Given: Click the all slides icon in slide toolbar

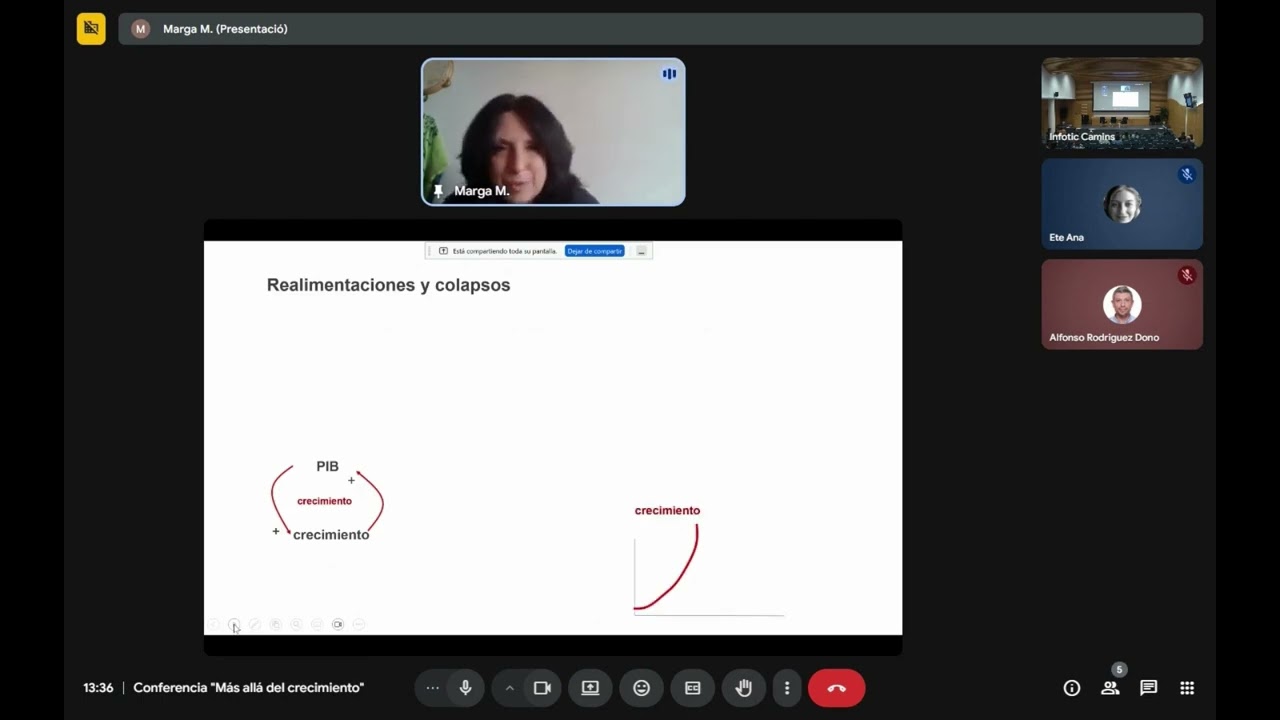Looking at the screenshot, I should pyautogui.click(x=275, y=624).
